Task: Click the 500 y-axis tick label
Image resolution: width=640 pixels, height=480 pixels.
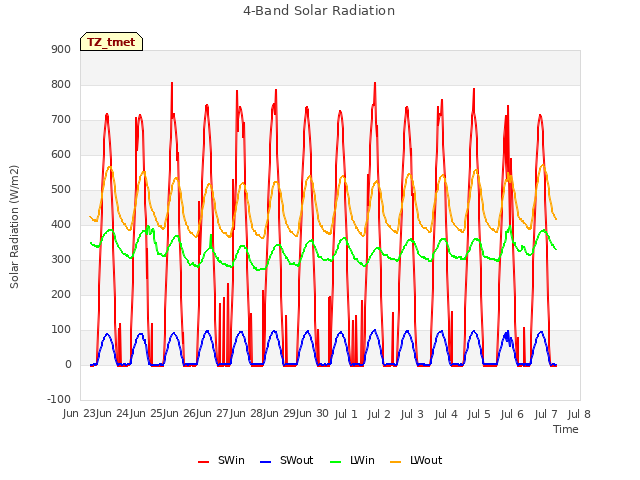Action: click(x=61, y=189)
